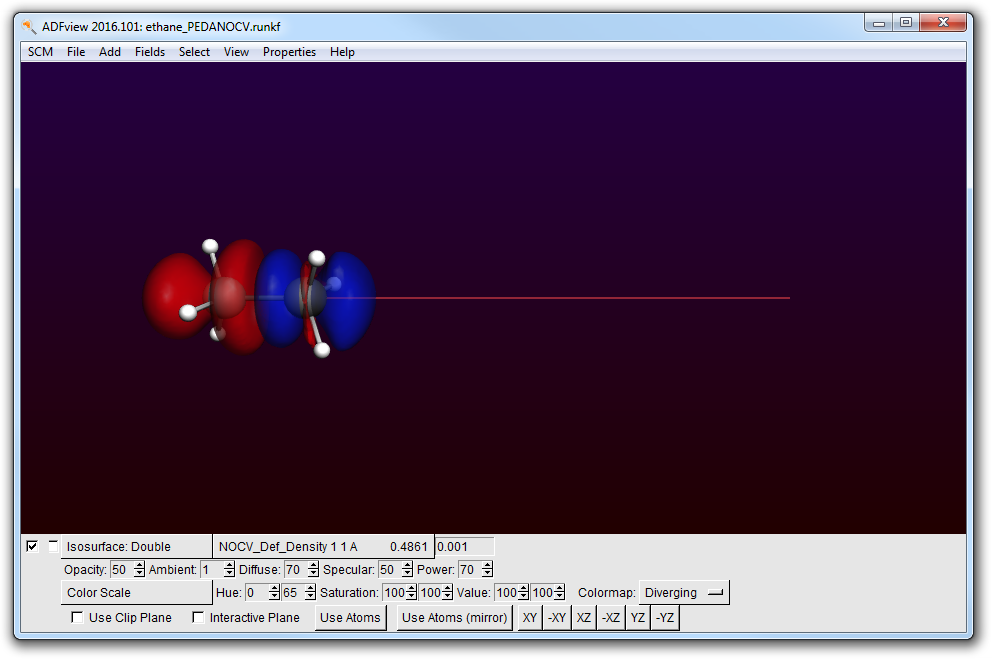This screenshot has height=659, width=992.
Task: Click the second Hue field showing 65
Action: (x=292, y=593)
